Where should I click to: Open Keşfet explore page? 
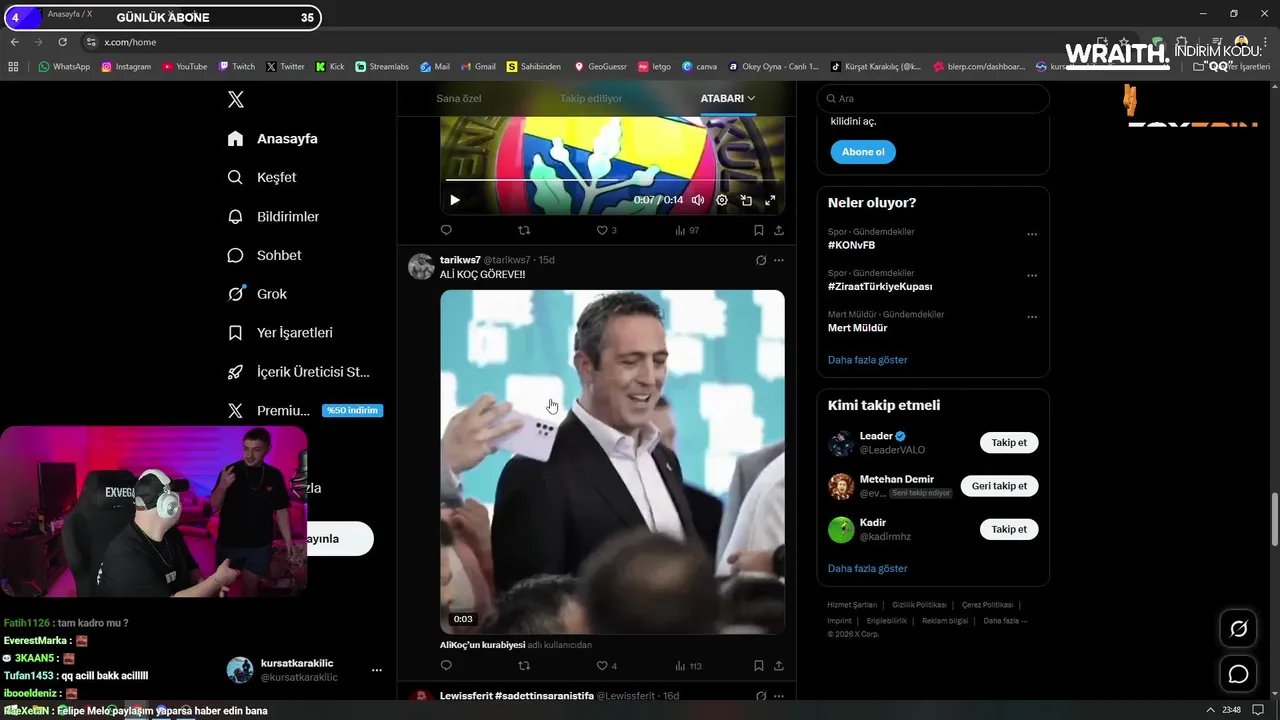(x=262, y=177)
